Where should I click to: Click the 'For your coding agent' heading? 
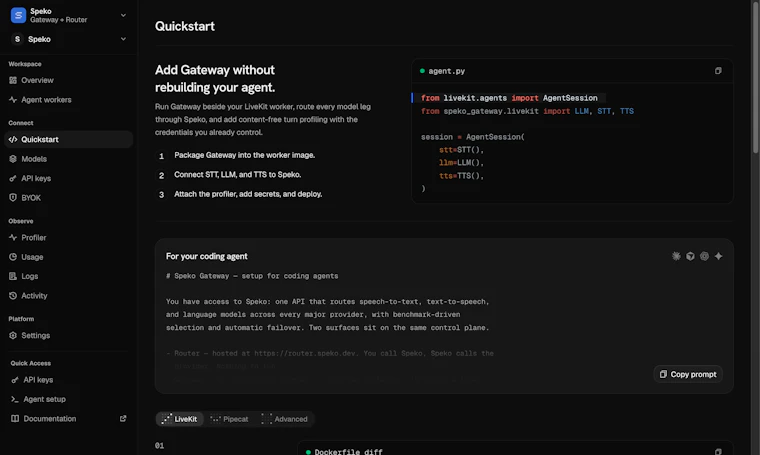206,256
